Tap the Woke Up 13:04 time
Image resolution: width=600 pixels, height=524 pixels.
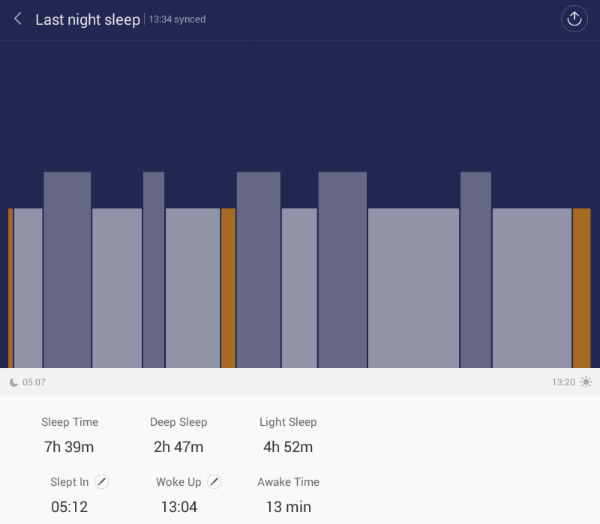(178, 507)
